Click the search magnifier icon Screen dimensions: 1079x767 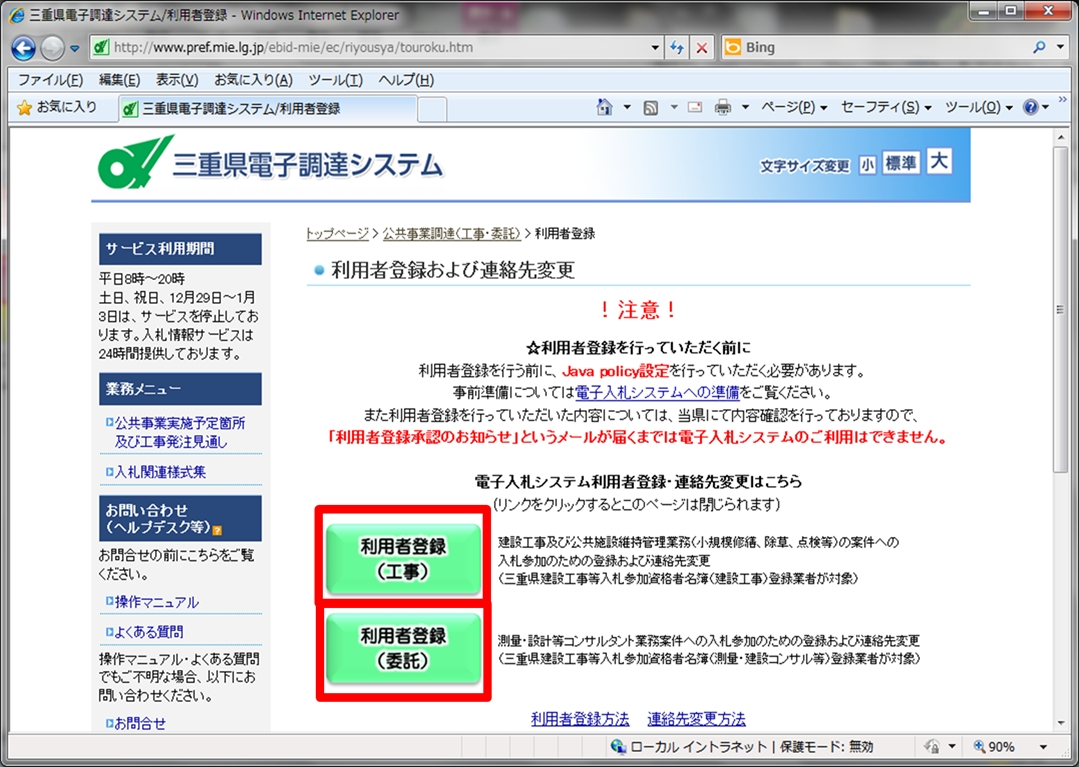tap(1039, 47)
